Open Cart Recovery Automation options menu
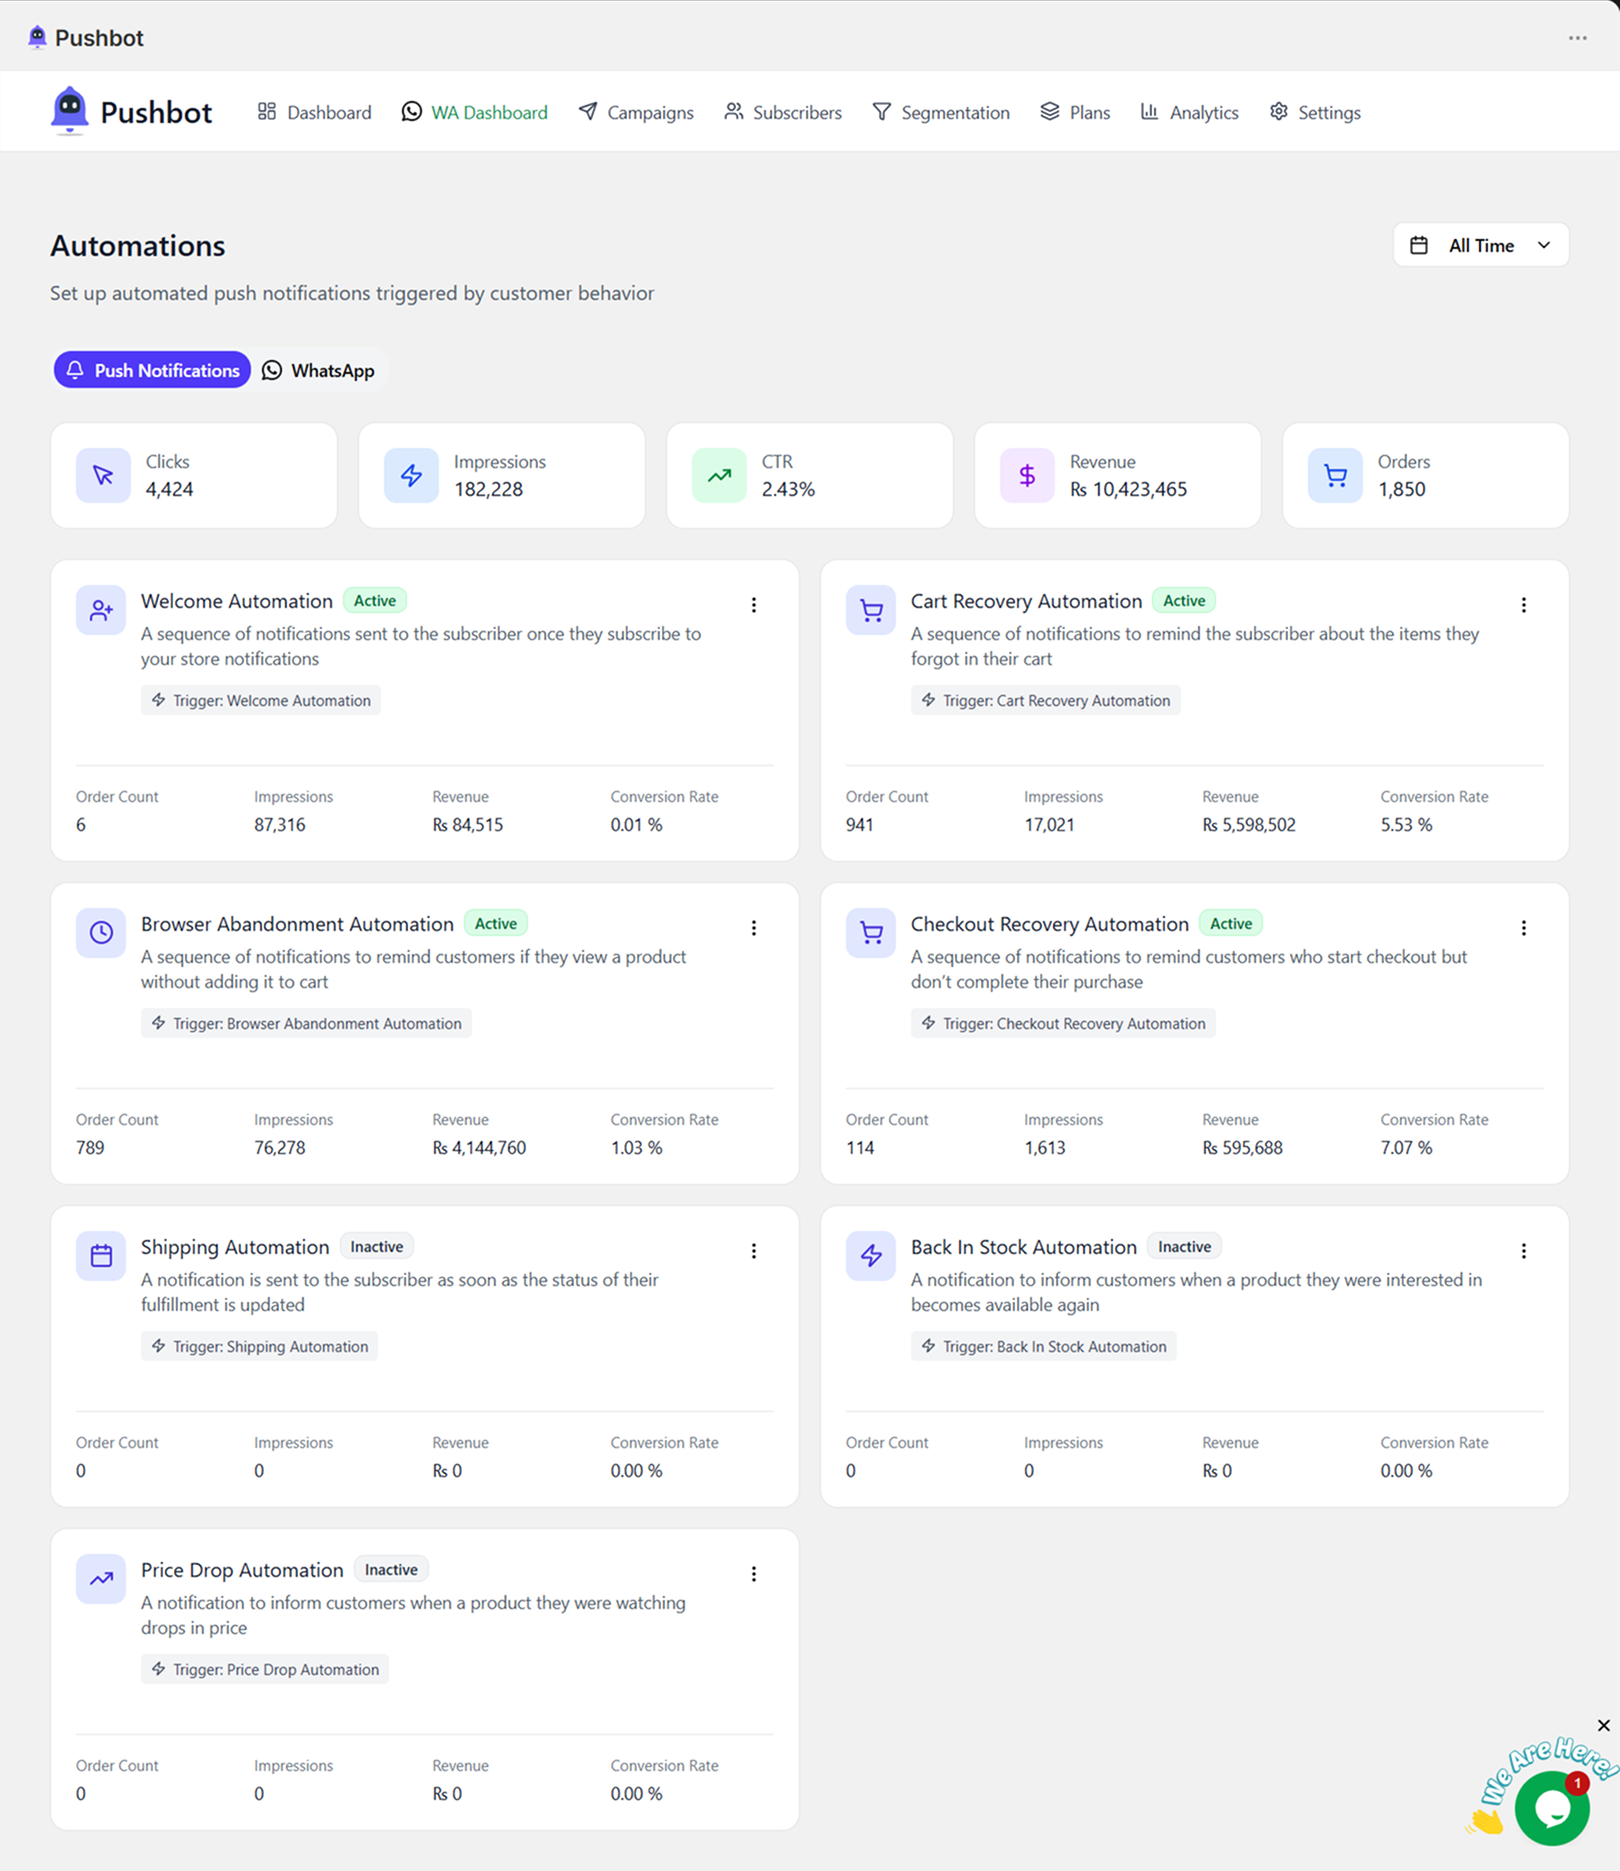Viewport: 1620px width, 1871px height. click(1524, 605)
